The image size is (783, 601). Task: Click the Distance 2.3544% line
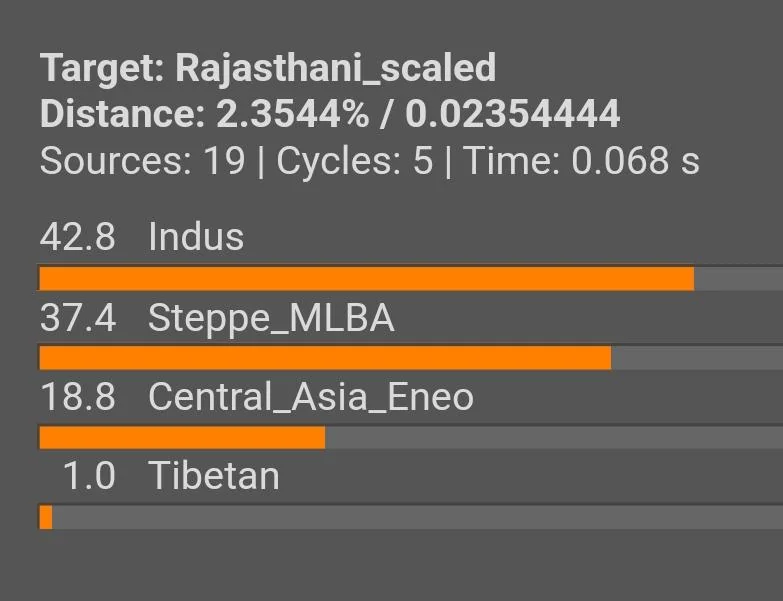pyautogui.click(x=330, y=114)
